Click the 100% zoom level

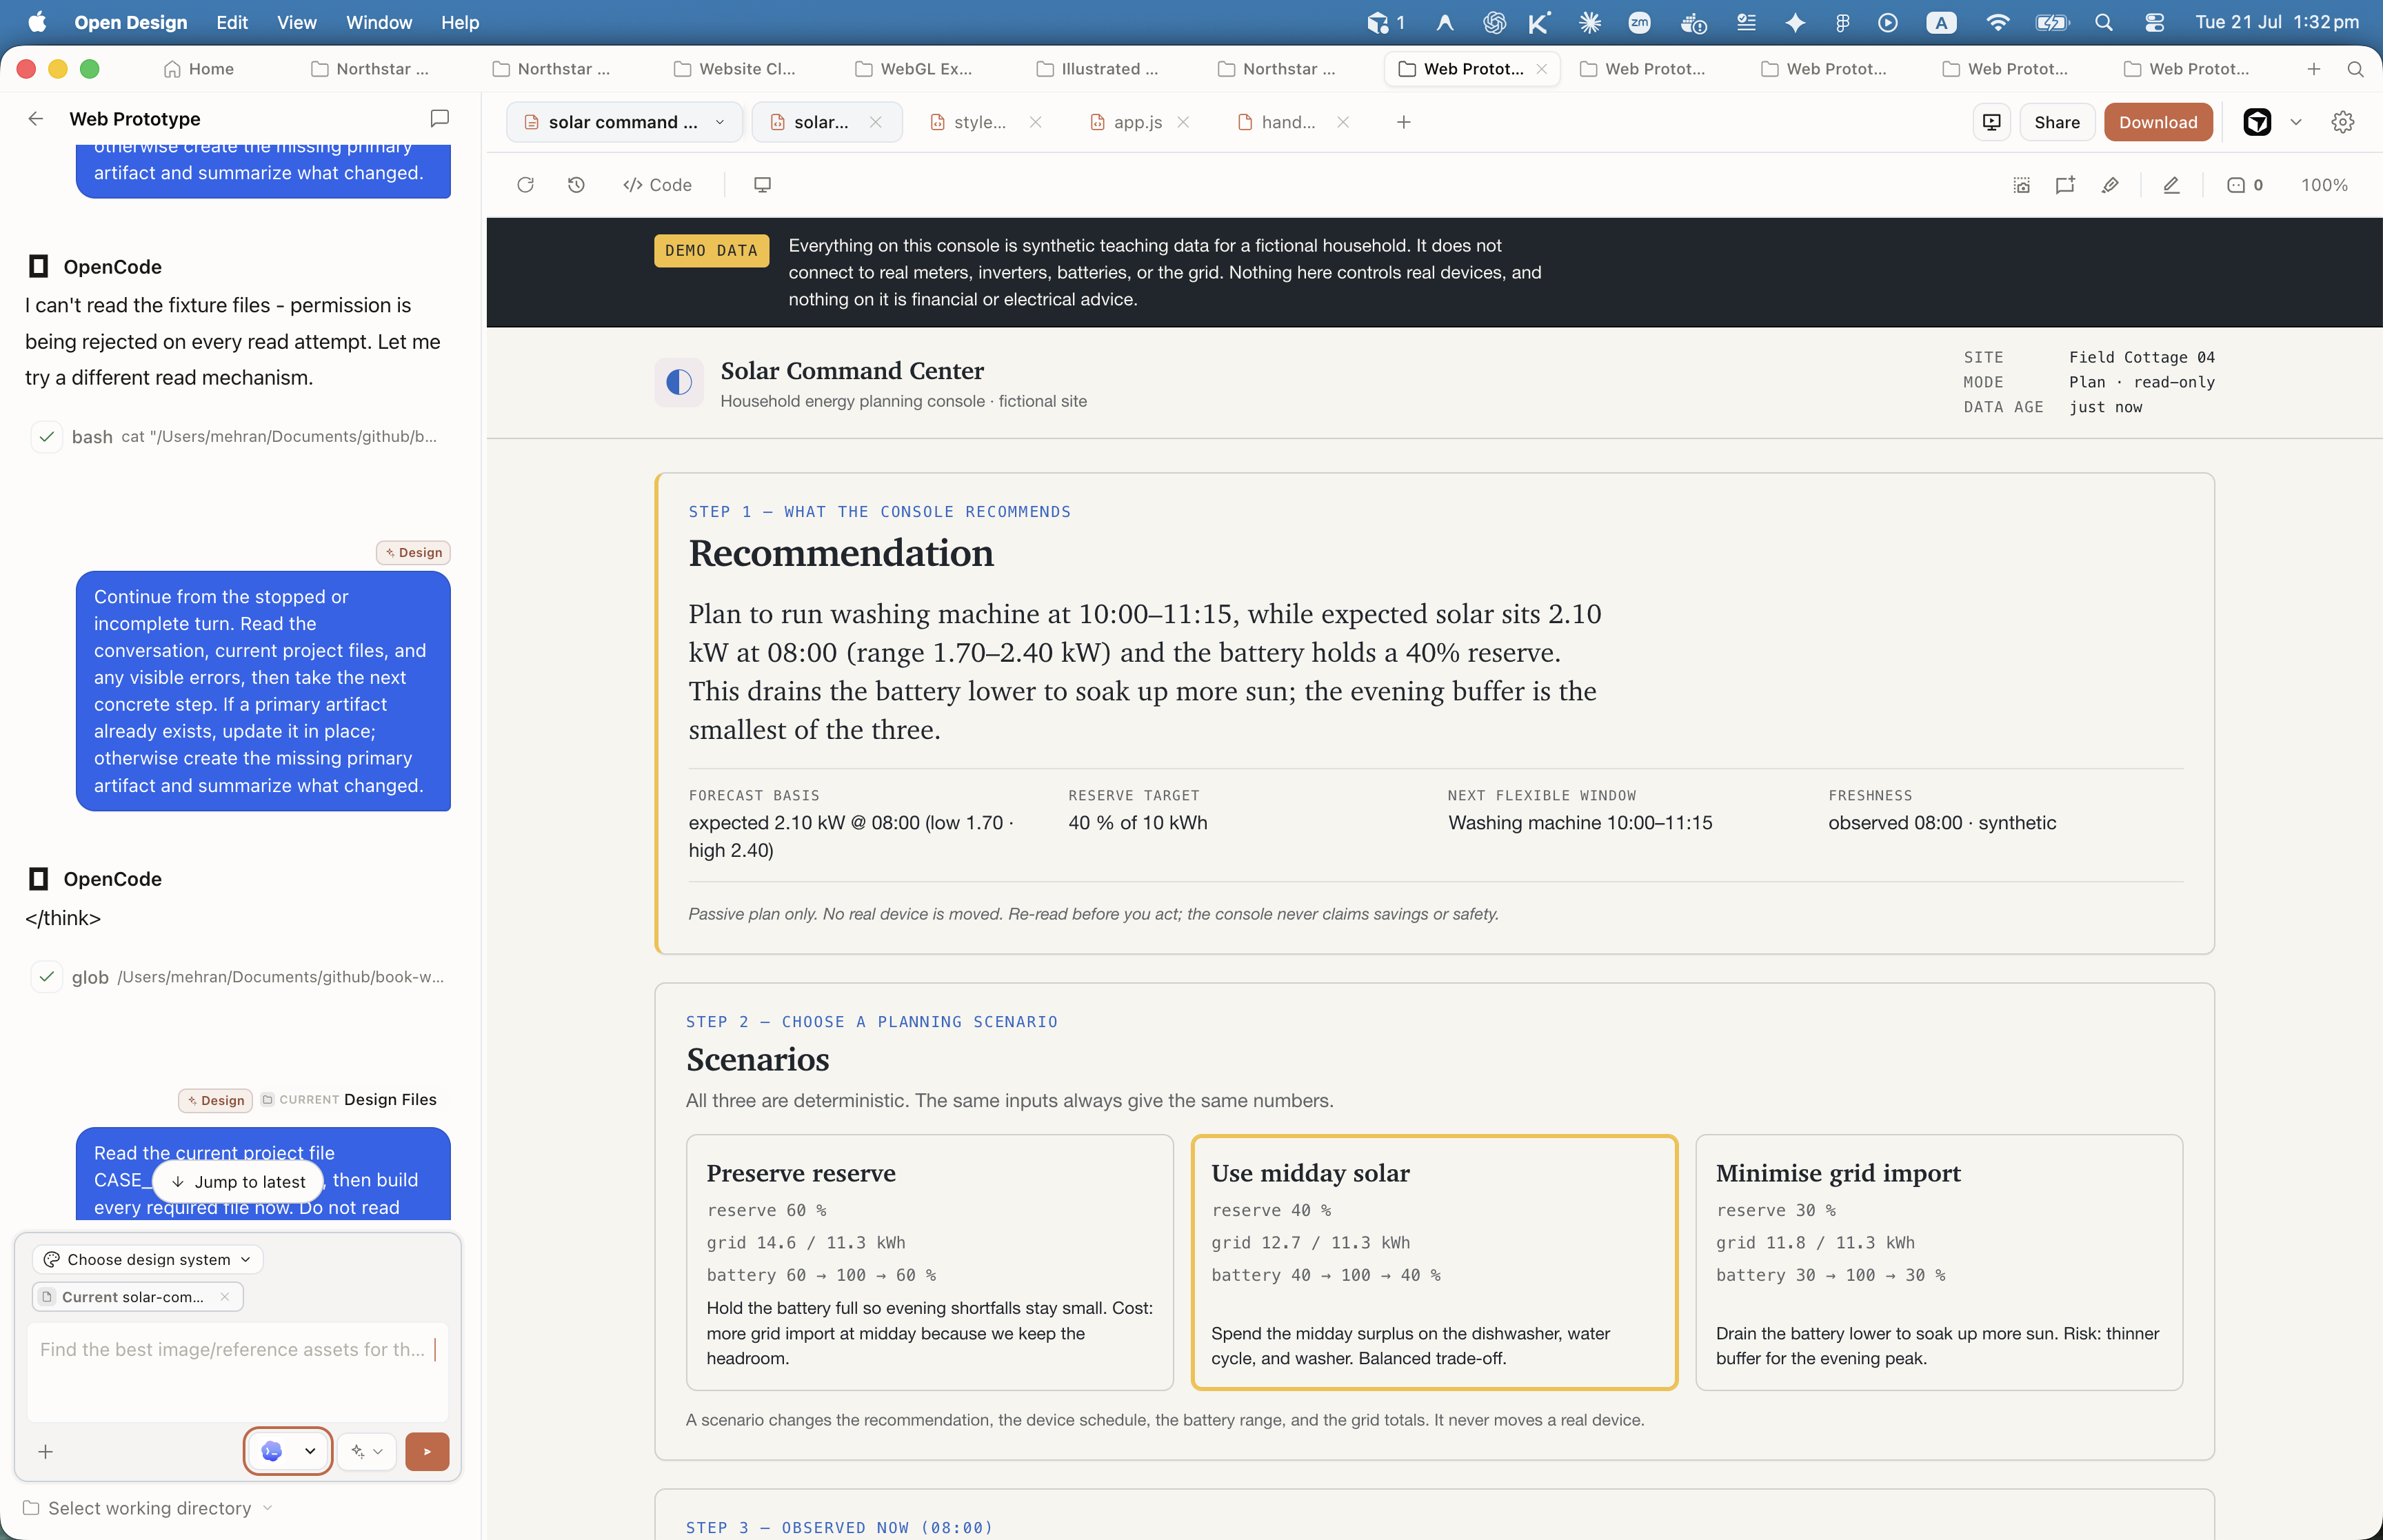2324,185
